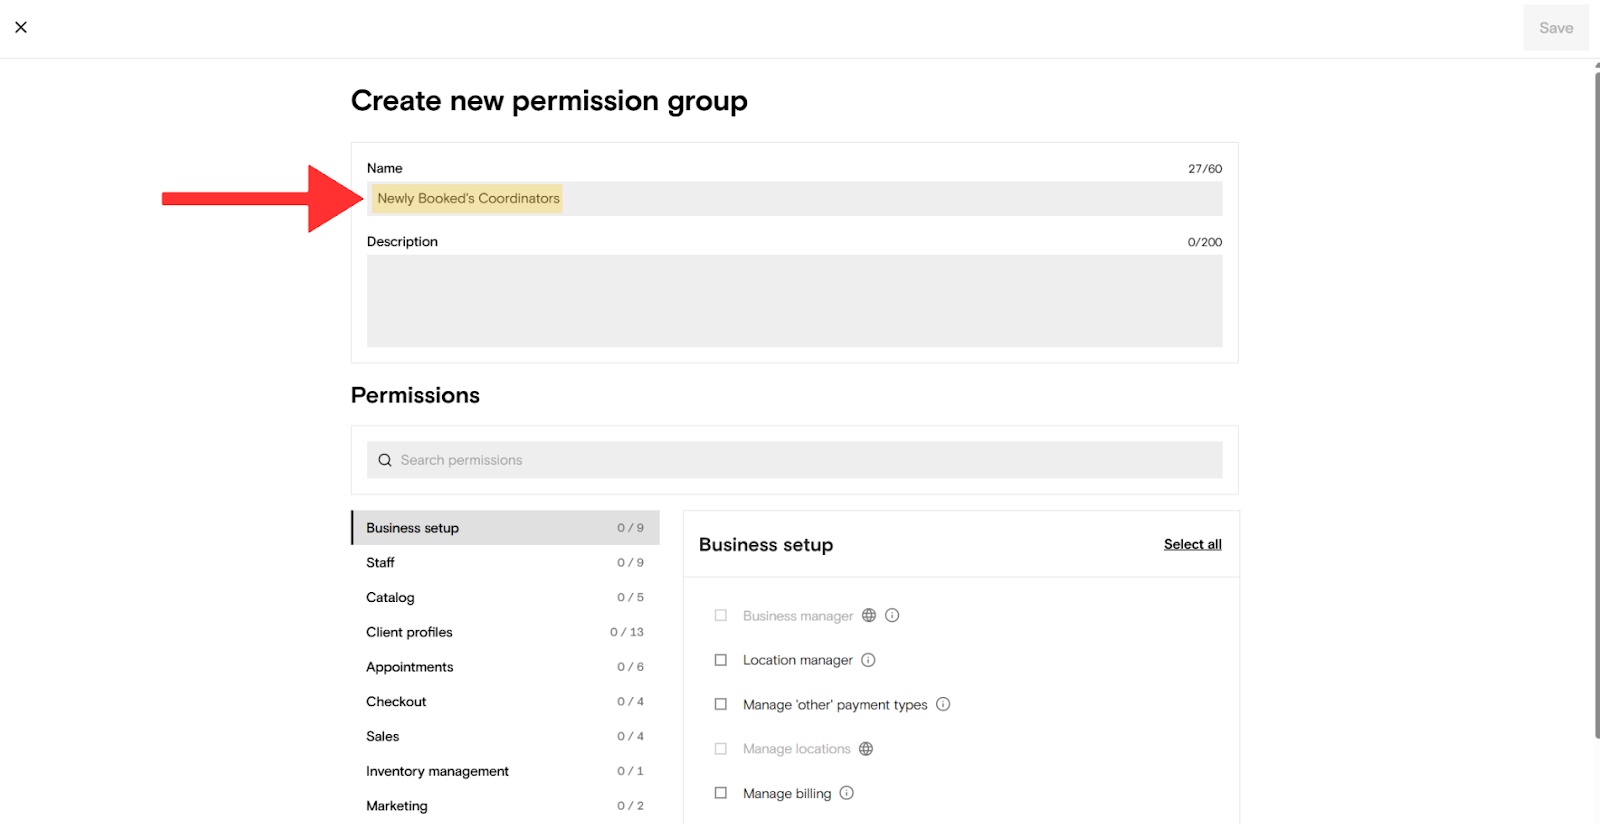Show info about Manage billing
Image resolution: width=1600 pixels, height=824 pixels.
[847, 793]
